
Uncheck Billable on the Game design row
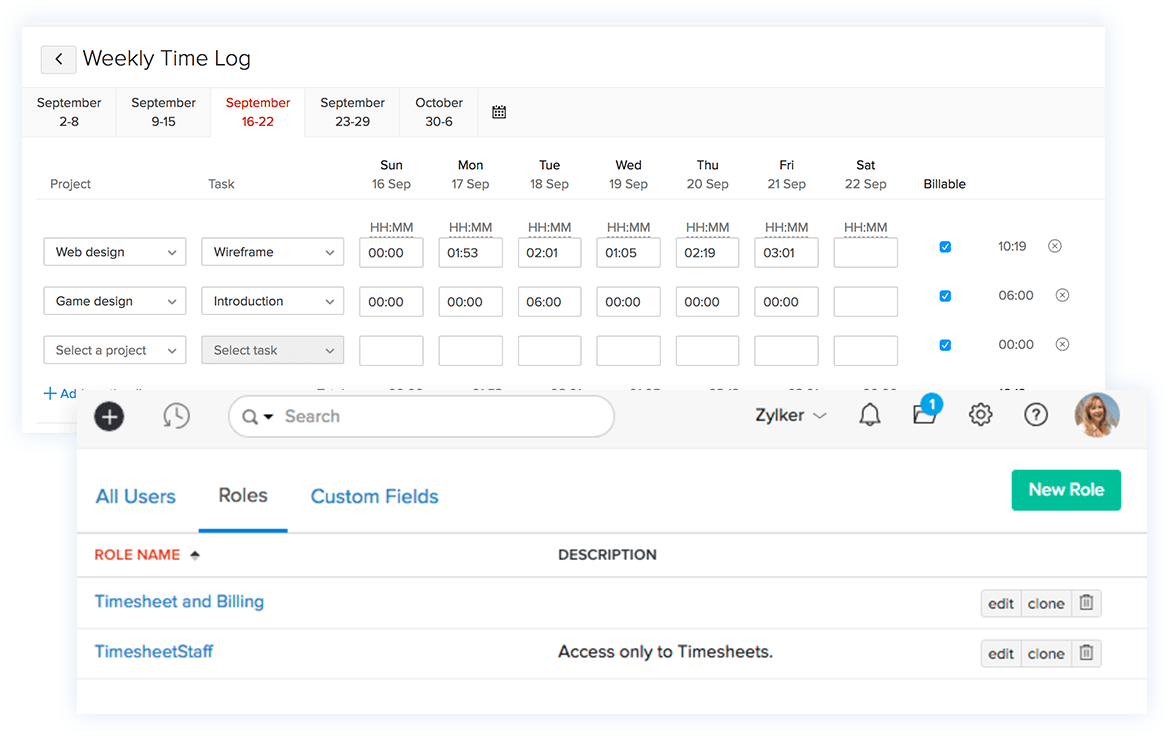(x=944, y=295)
